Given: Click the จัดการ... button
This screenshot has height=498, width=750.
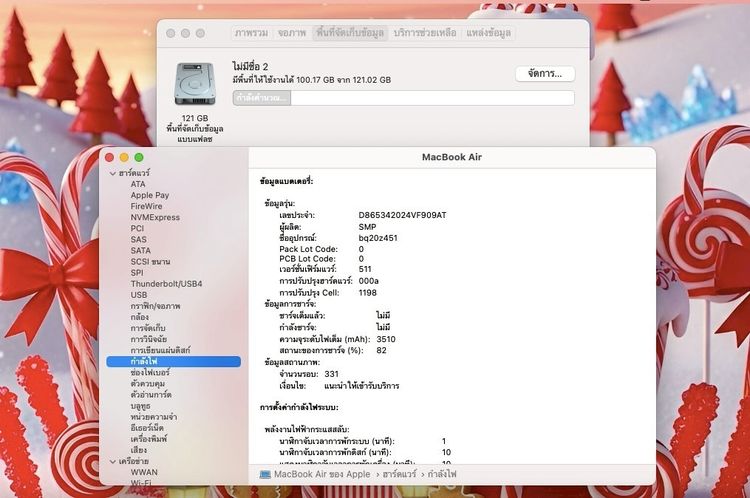Looking at the screenshot, I should click(545, 74).
